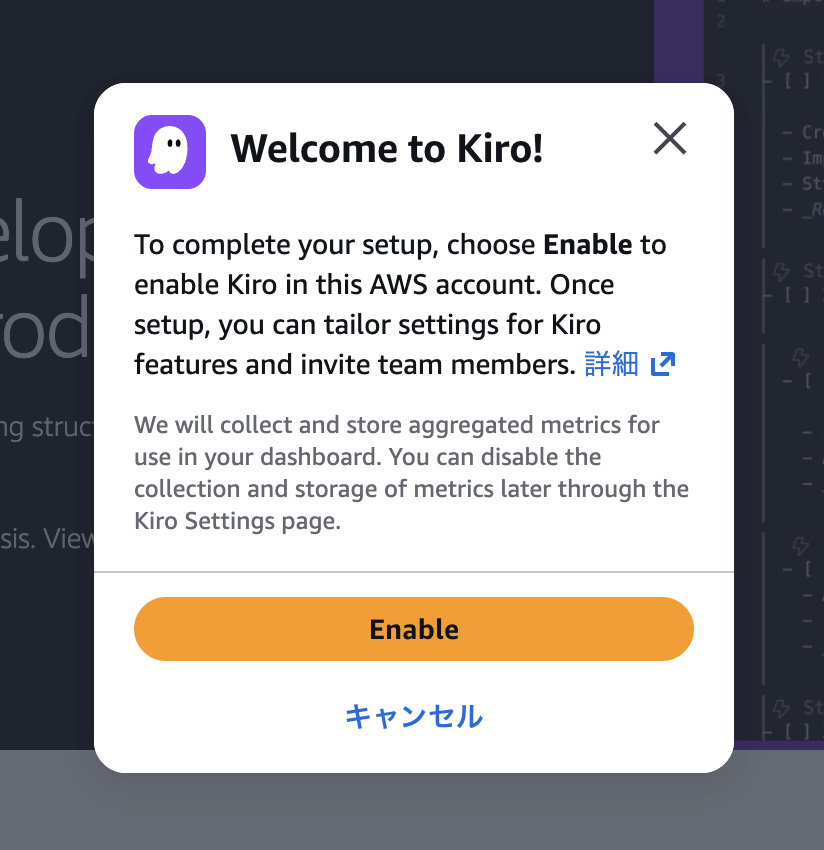This screenshot has height=850, width=824.
Task: Click the bottommost lightning icon in the code panel
Action: (x=784, y=708)
